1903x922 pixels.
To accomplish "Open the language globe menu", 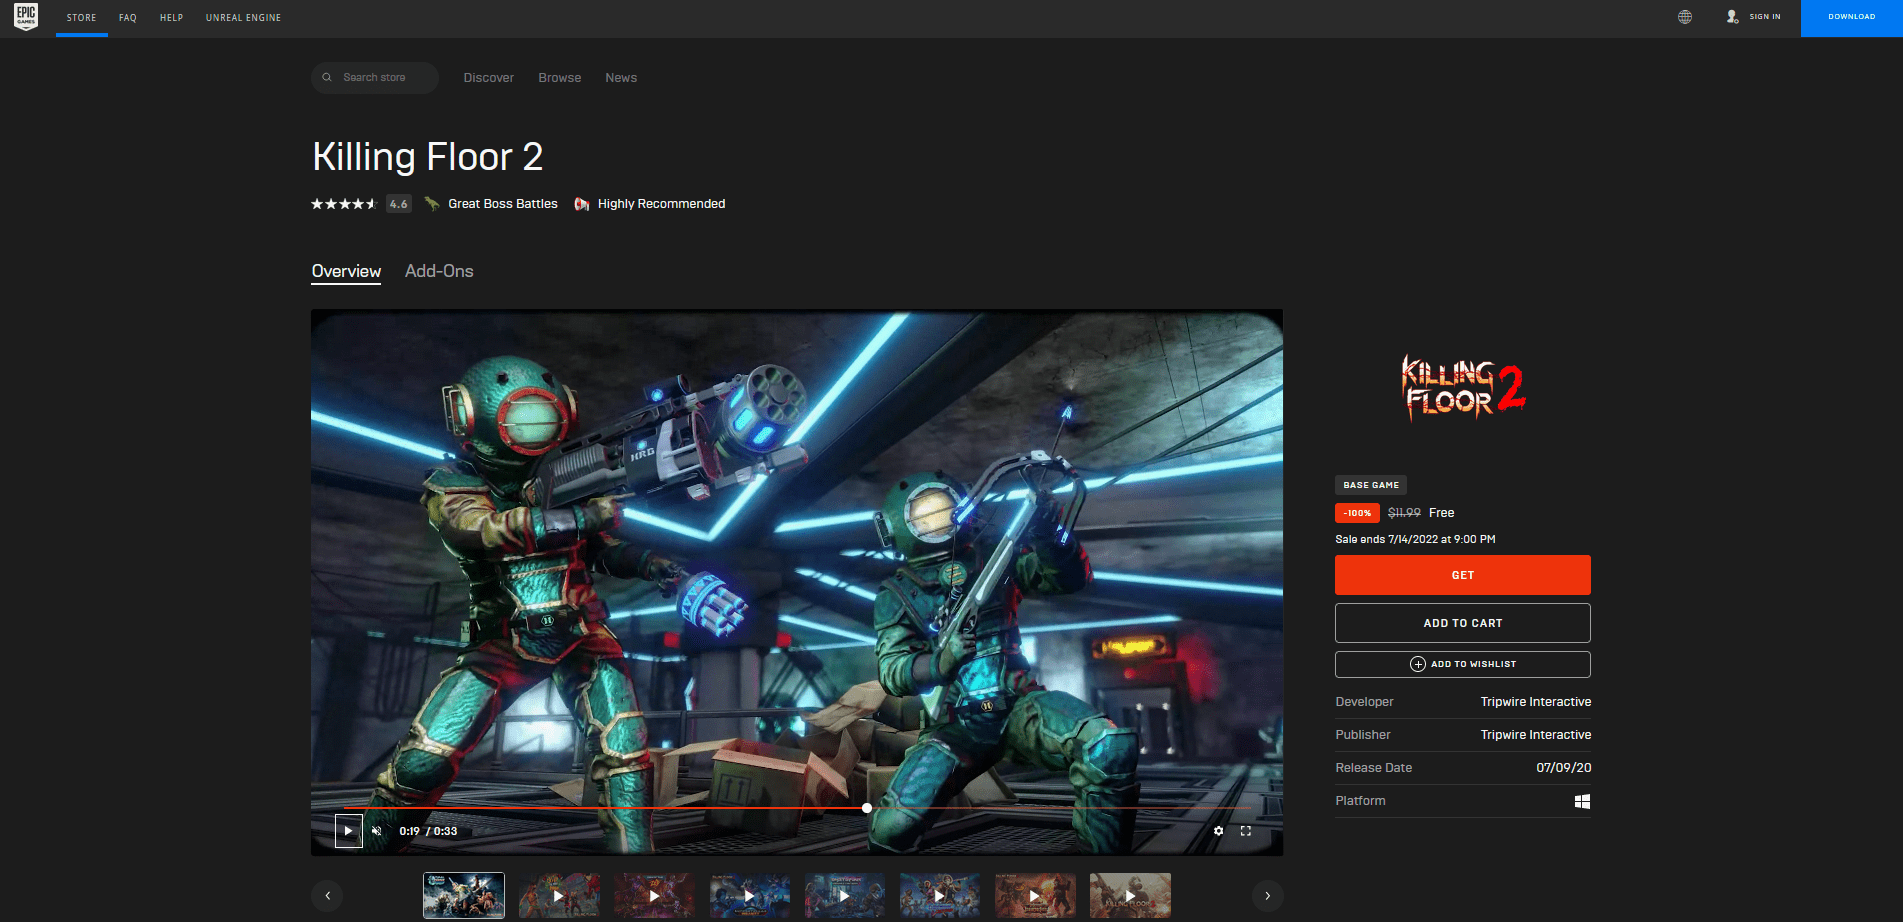I will (1685, 17).
